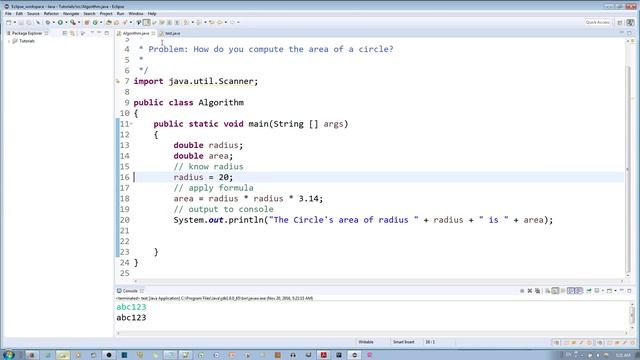Viewport: 640px width, 360px height.
Task: Click the Next Annotation icon
Action: [x=186, y=22]
